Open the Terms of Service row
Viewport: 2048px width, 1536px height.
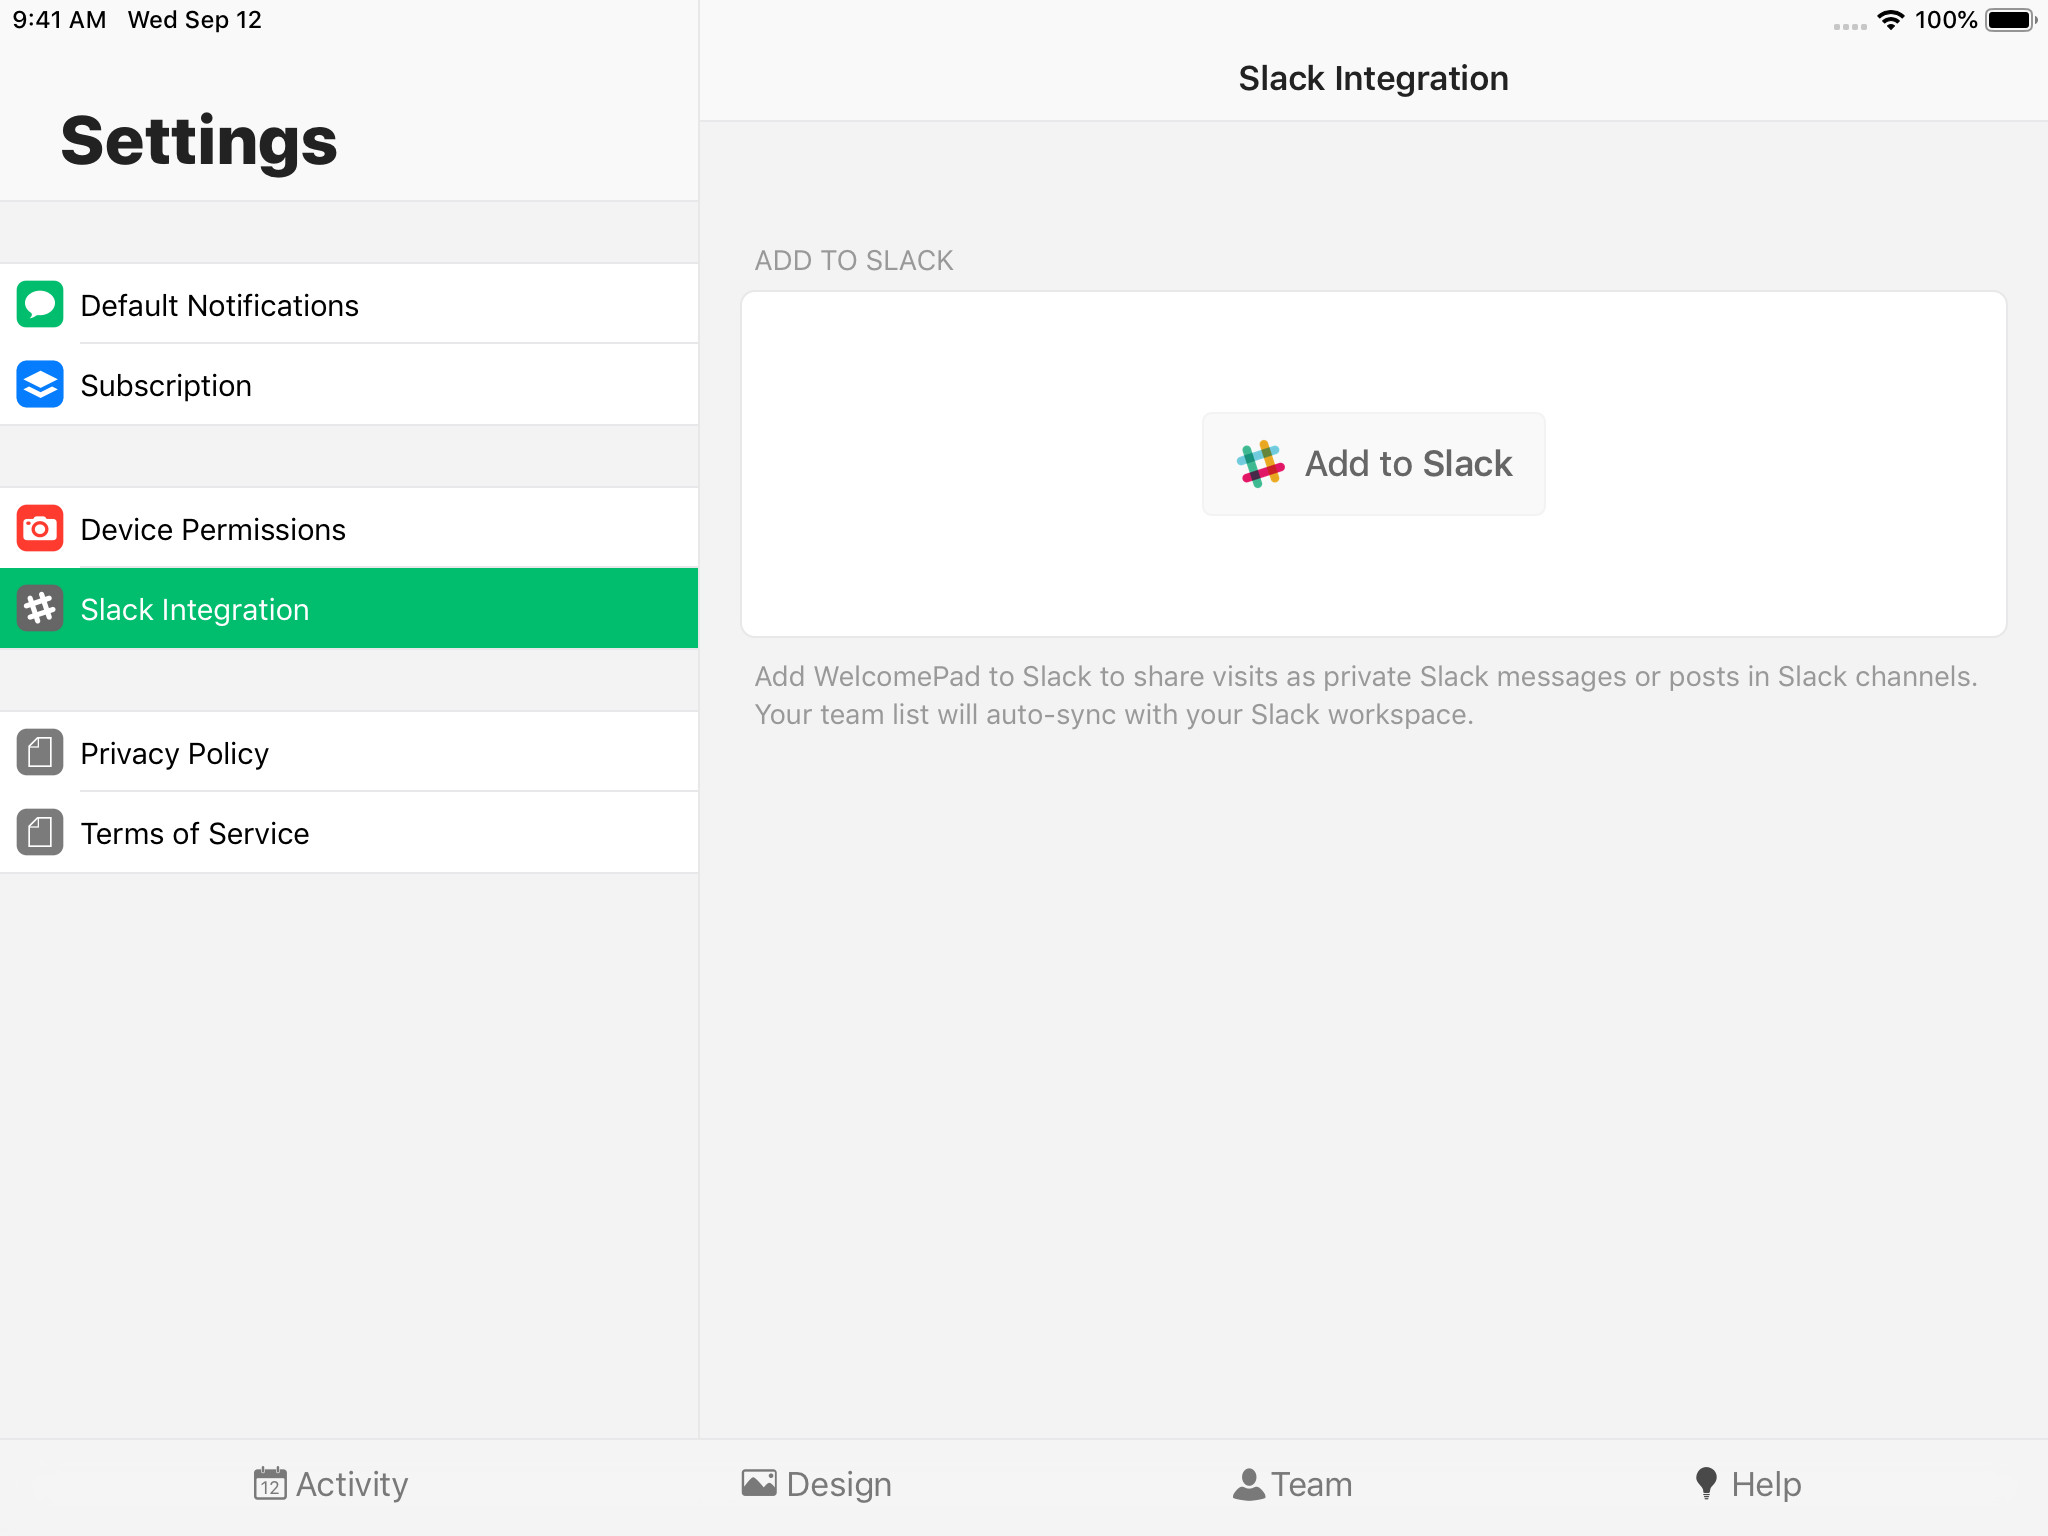pos(349,833)
